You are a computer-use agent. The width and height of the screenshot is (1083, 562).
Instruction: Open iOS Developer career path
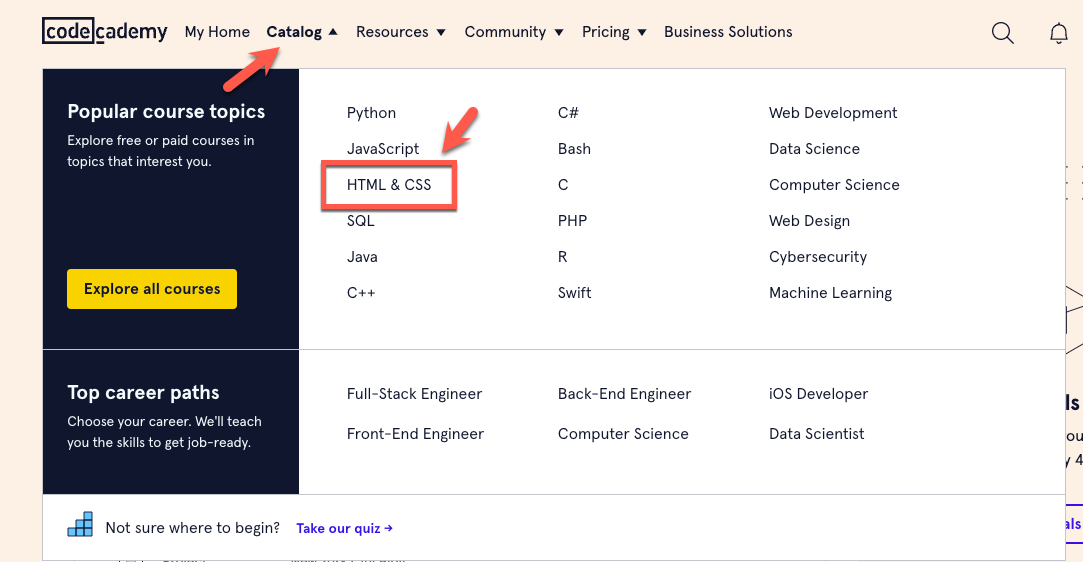coord(818,394)
